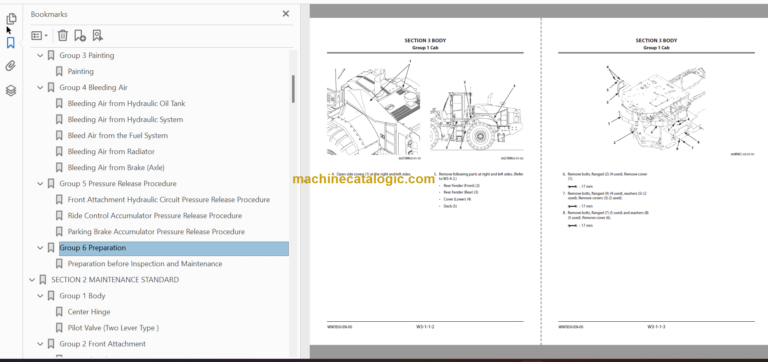Open Preparation before Inspection and Maintenance bookmark
Screen dimensions: 768x362
(x=145, y=264)
